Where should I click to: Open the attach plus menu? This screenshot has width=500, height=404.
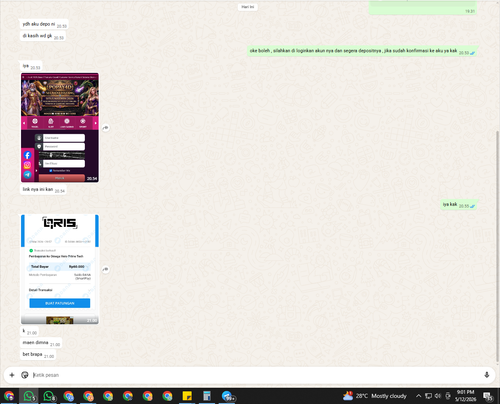12,375
